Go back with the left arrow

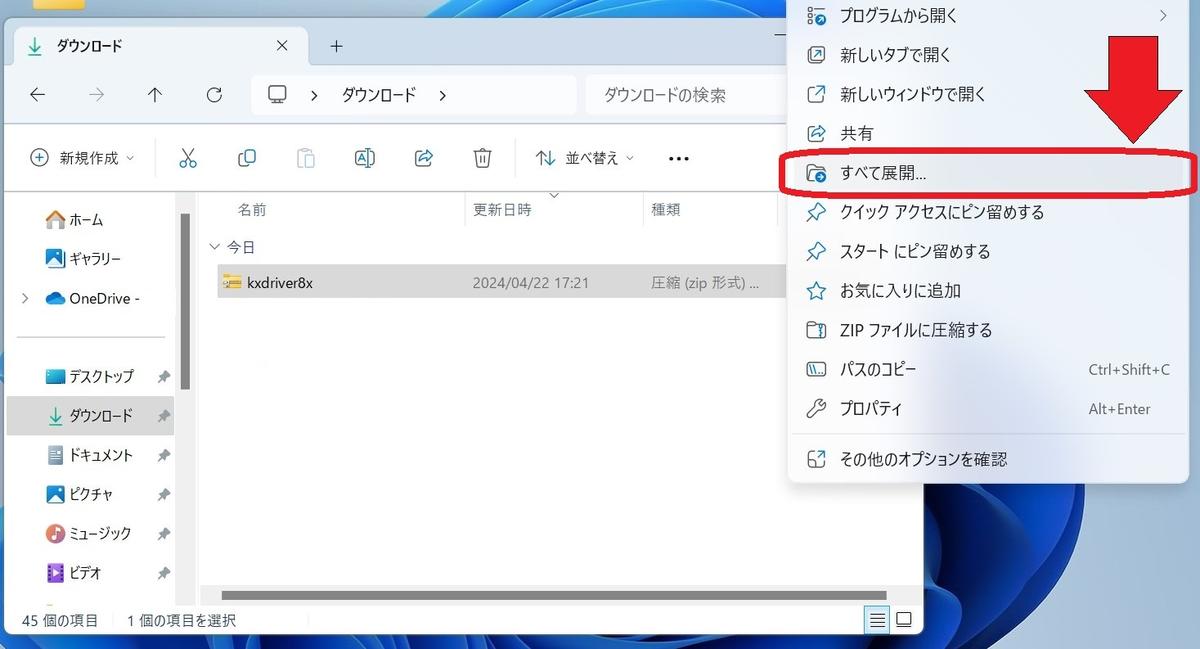[x=38, y=95]
